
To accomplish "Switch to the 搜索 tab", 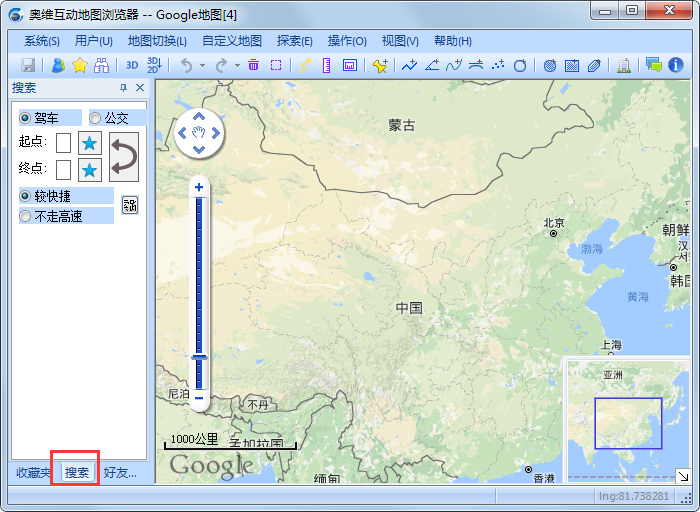I will pos(77,472).
